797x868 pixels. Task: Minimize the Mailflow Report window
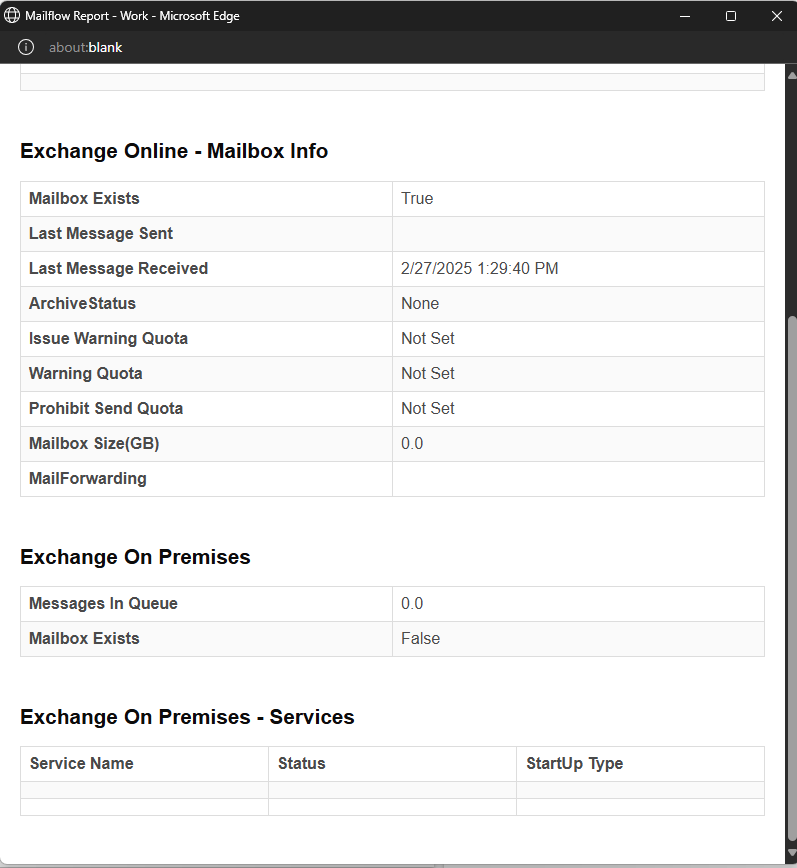pyautogui.click(x=685, y=16)
